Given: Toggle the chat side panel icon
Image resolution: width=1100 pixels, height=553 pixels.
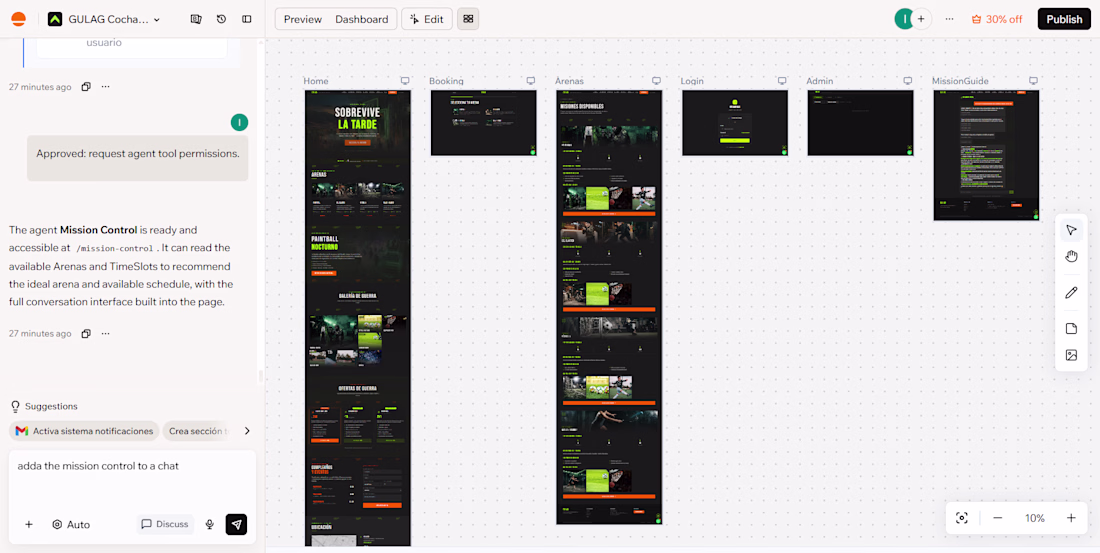Looking at the screenshot, I should click(x=246, y=20).
